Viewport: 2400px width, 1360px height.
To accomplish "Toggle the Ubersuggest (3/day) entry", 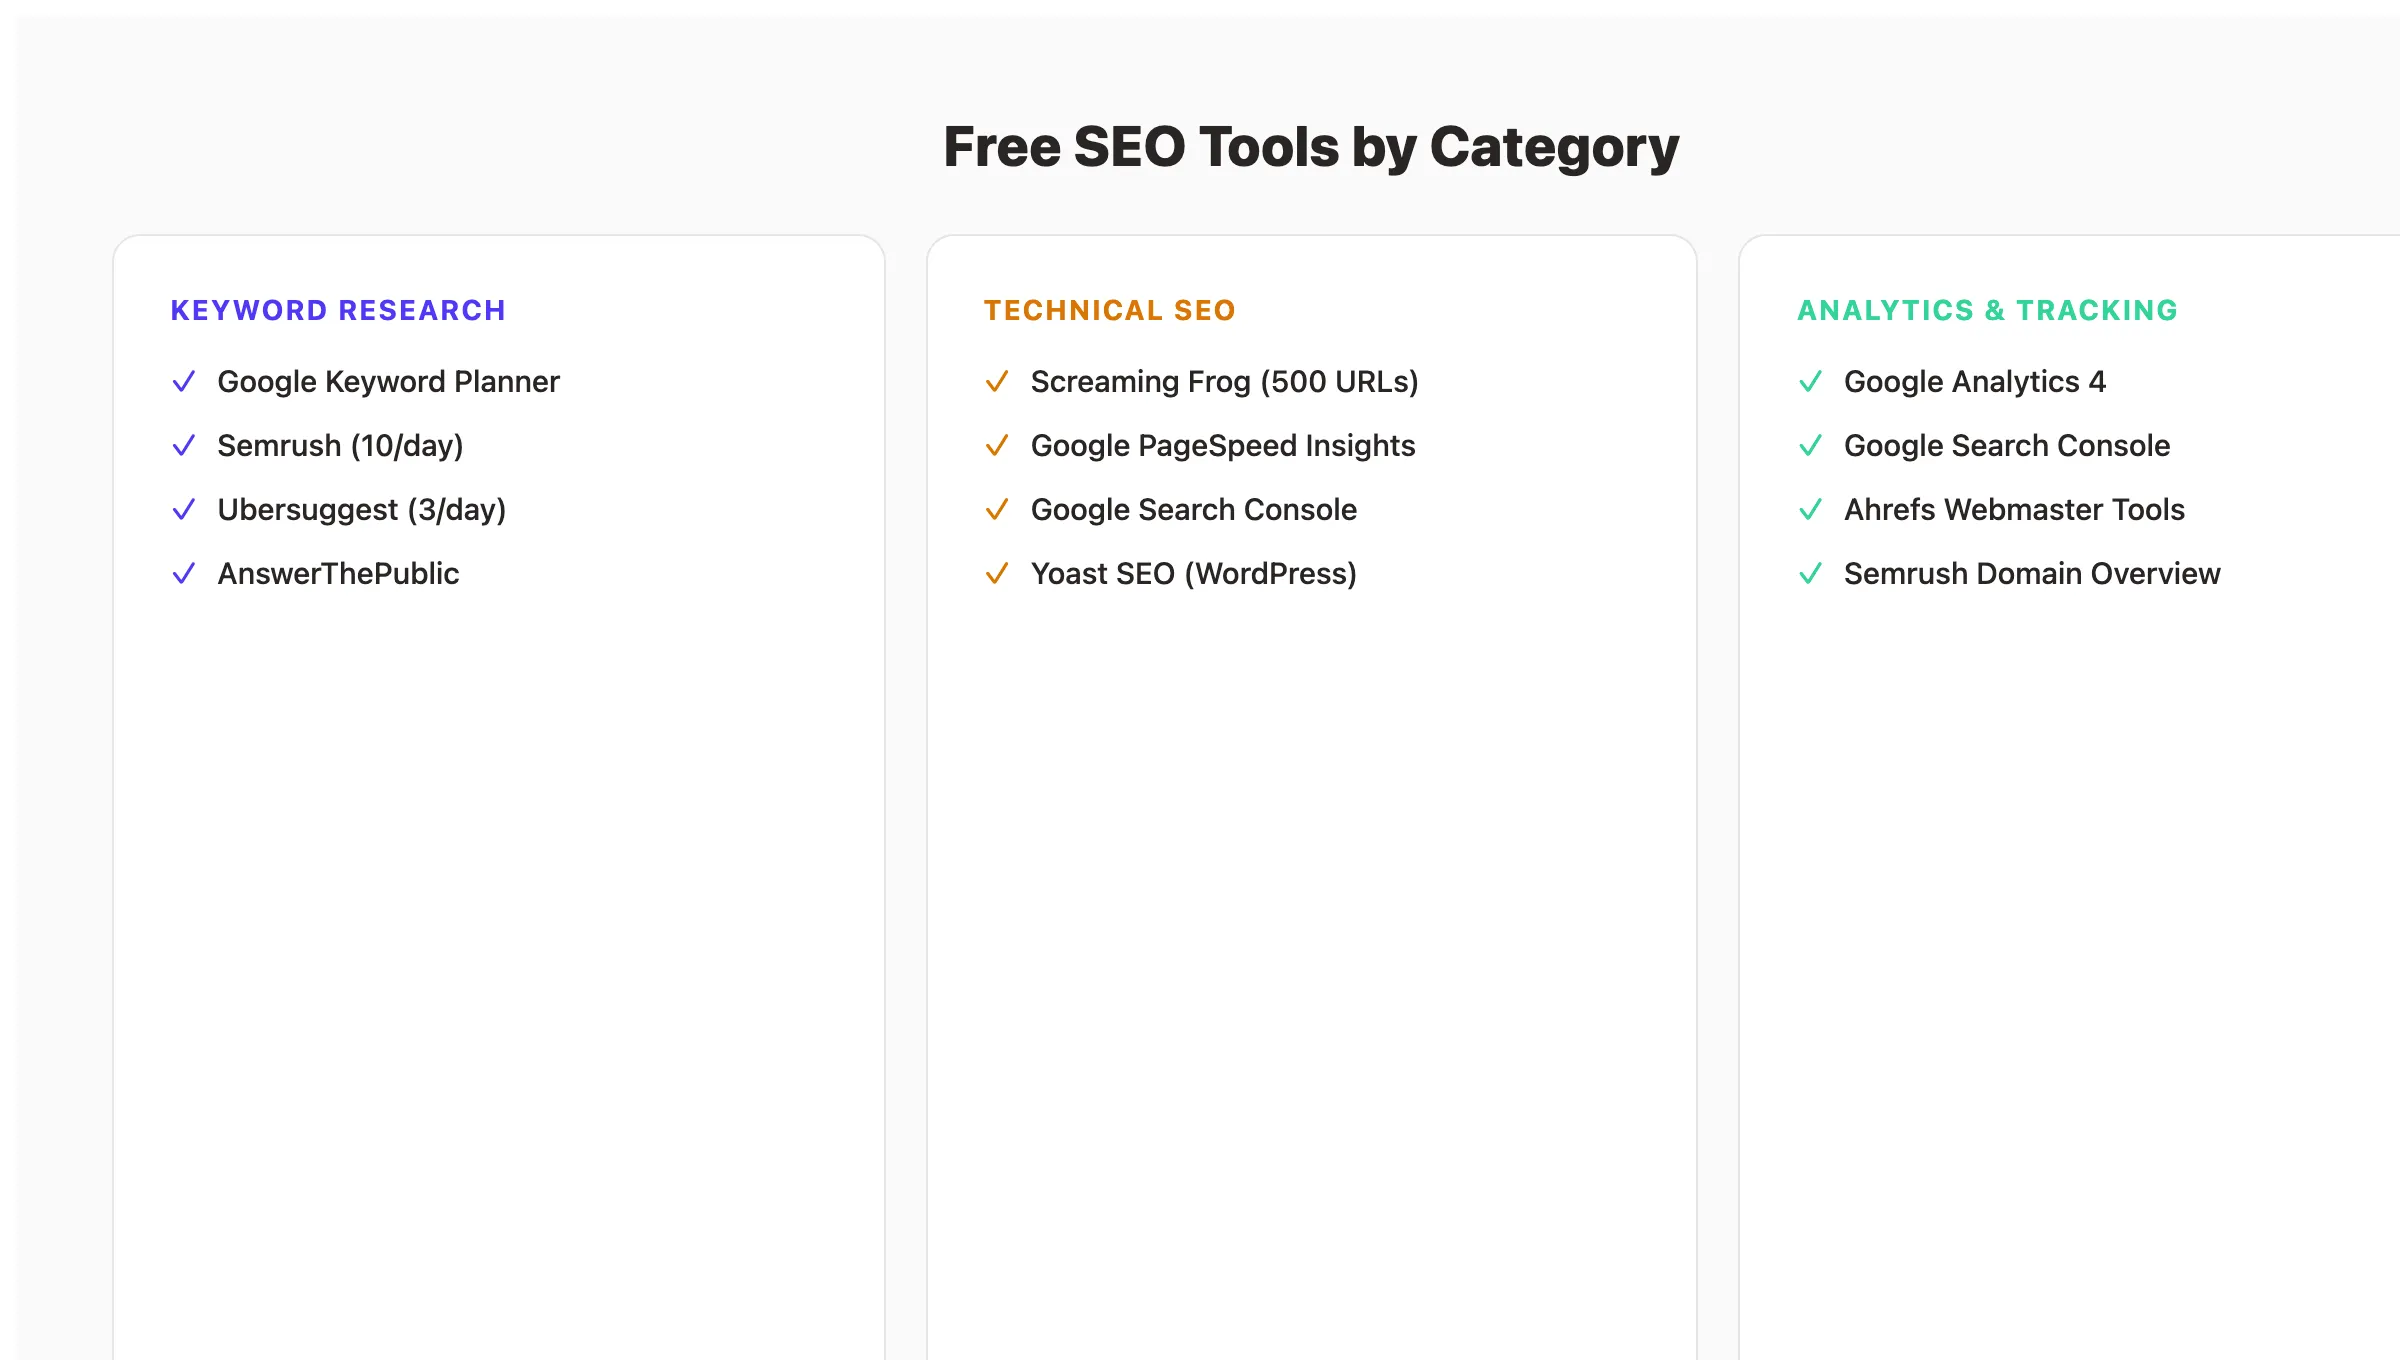I will point(362,509).
